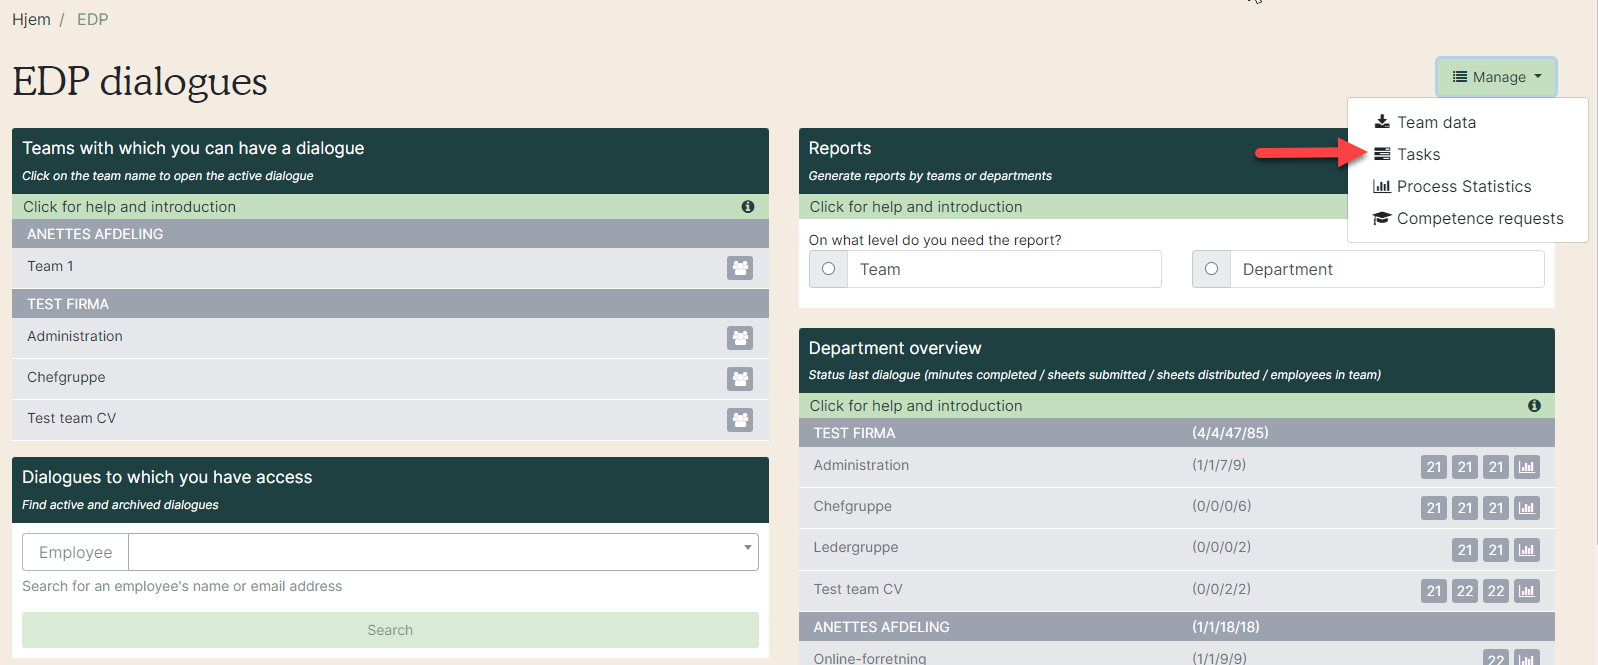Viewport: 1598px width, 665px height.
Task: Click the status value (0/0/2/2)
Action: click(x=1221, y=589)
